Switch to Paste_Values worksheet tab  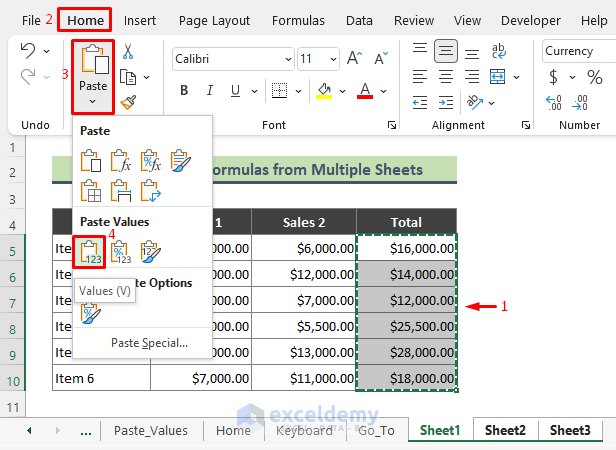[151, 430]
